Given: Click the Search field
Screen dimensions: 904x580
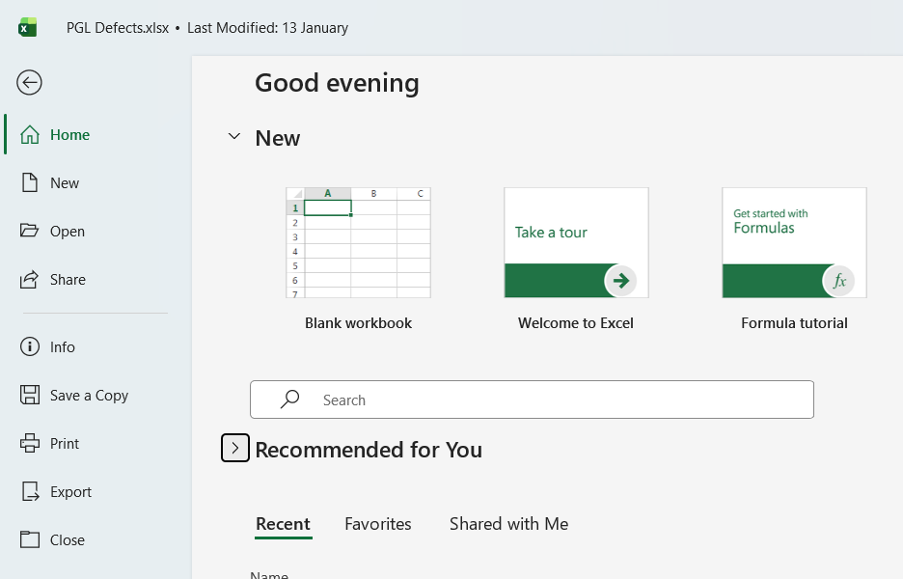Looking at the screenshot, I should (x=531, y=400).
